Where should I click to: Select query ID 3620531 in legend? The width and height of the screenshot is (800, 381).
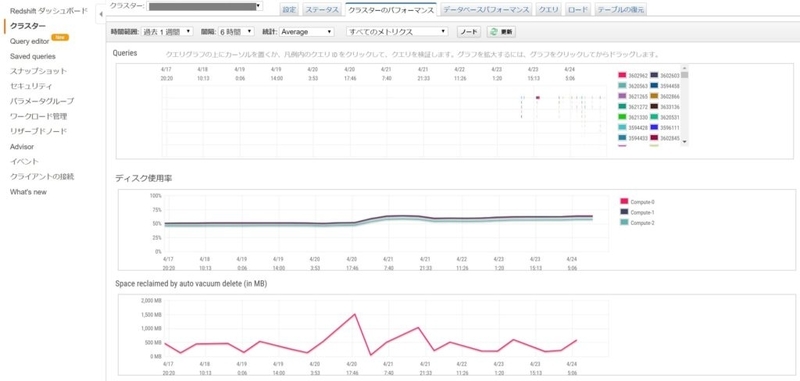670,117
